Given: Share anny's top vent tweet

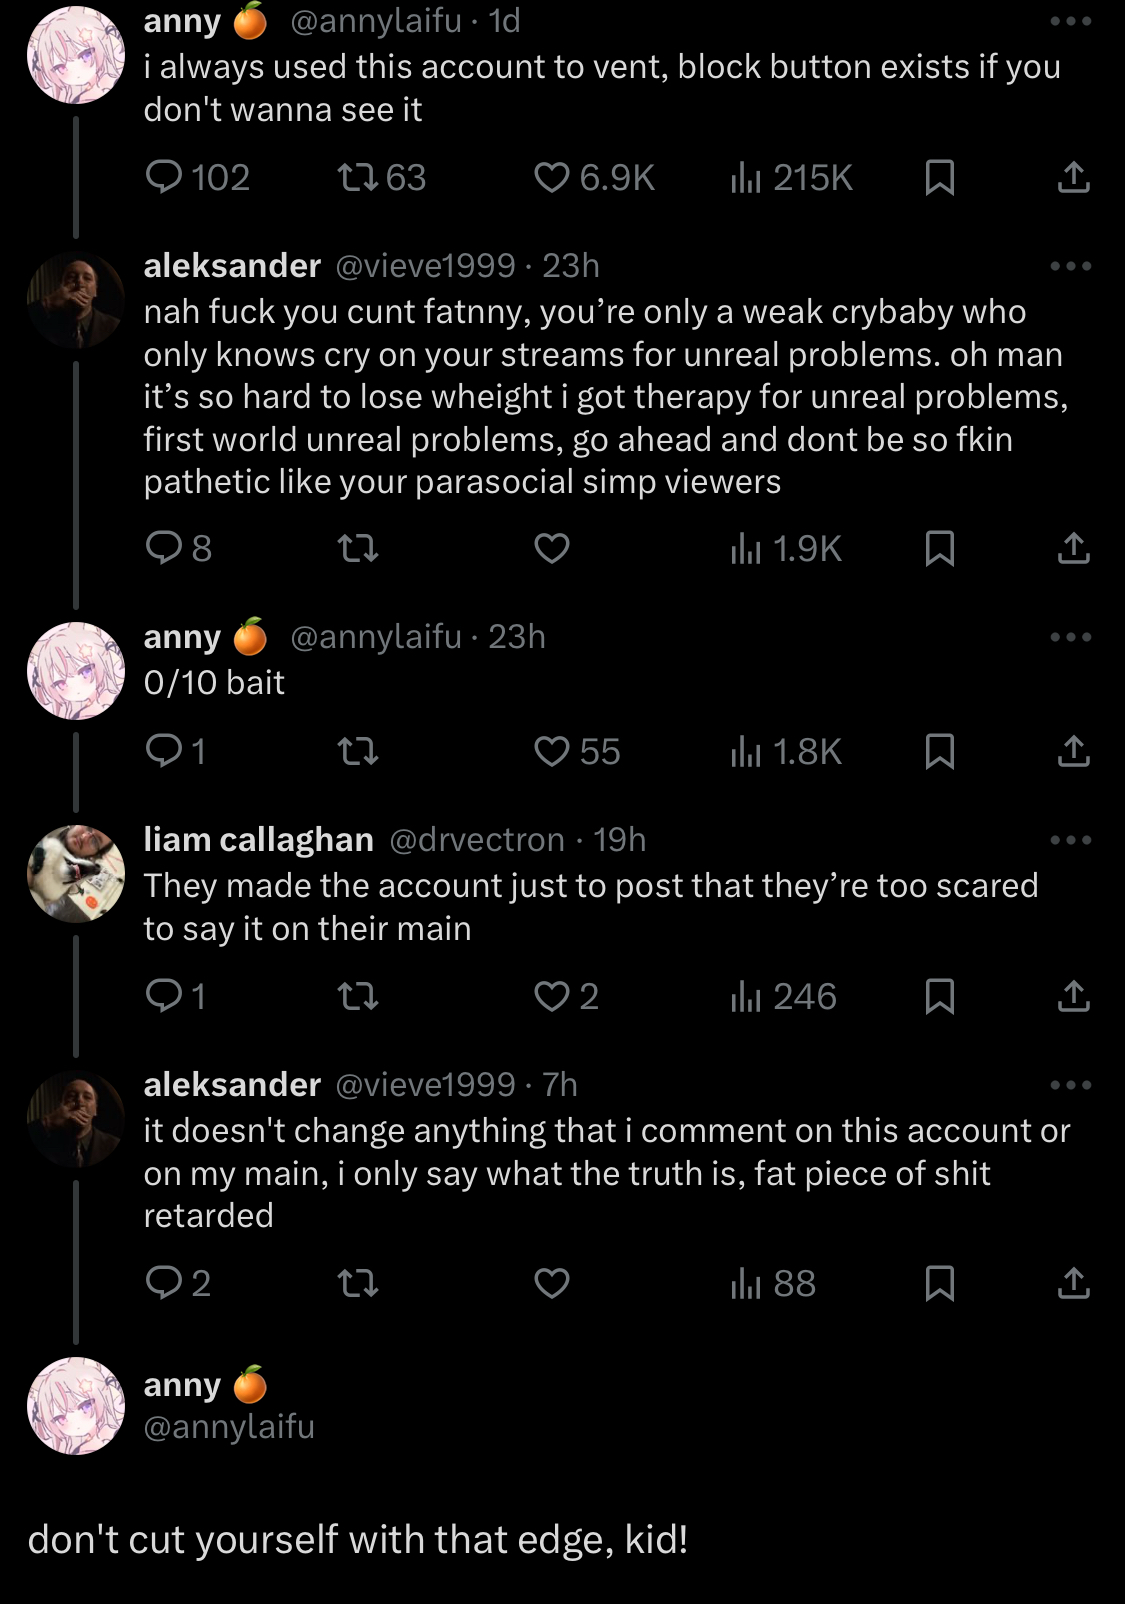Looking at the screenshot, I should (1073, 178).
